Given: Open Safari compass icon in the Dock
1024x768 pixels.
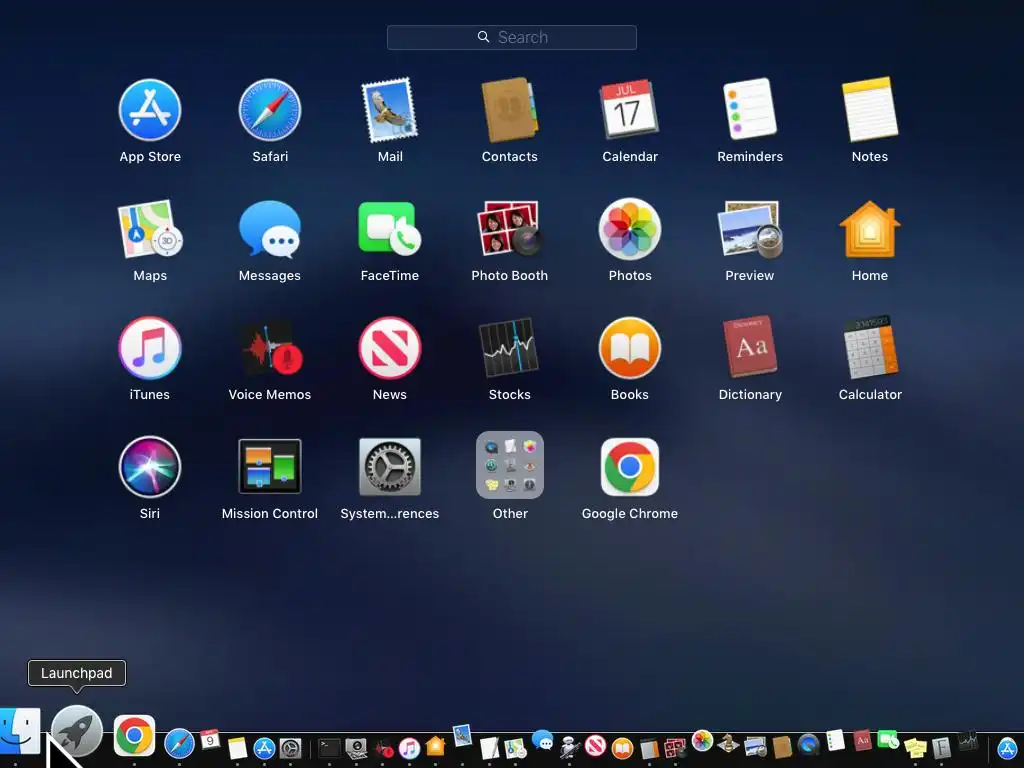Looking at the screenshot, I should pyautogui.click(x=179, y=744).
